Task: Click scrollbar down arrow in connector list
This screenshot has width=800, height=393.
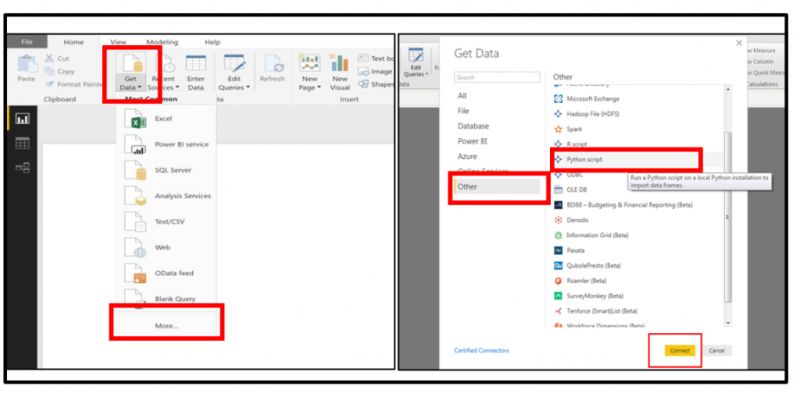Action: point(728,323)
